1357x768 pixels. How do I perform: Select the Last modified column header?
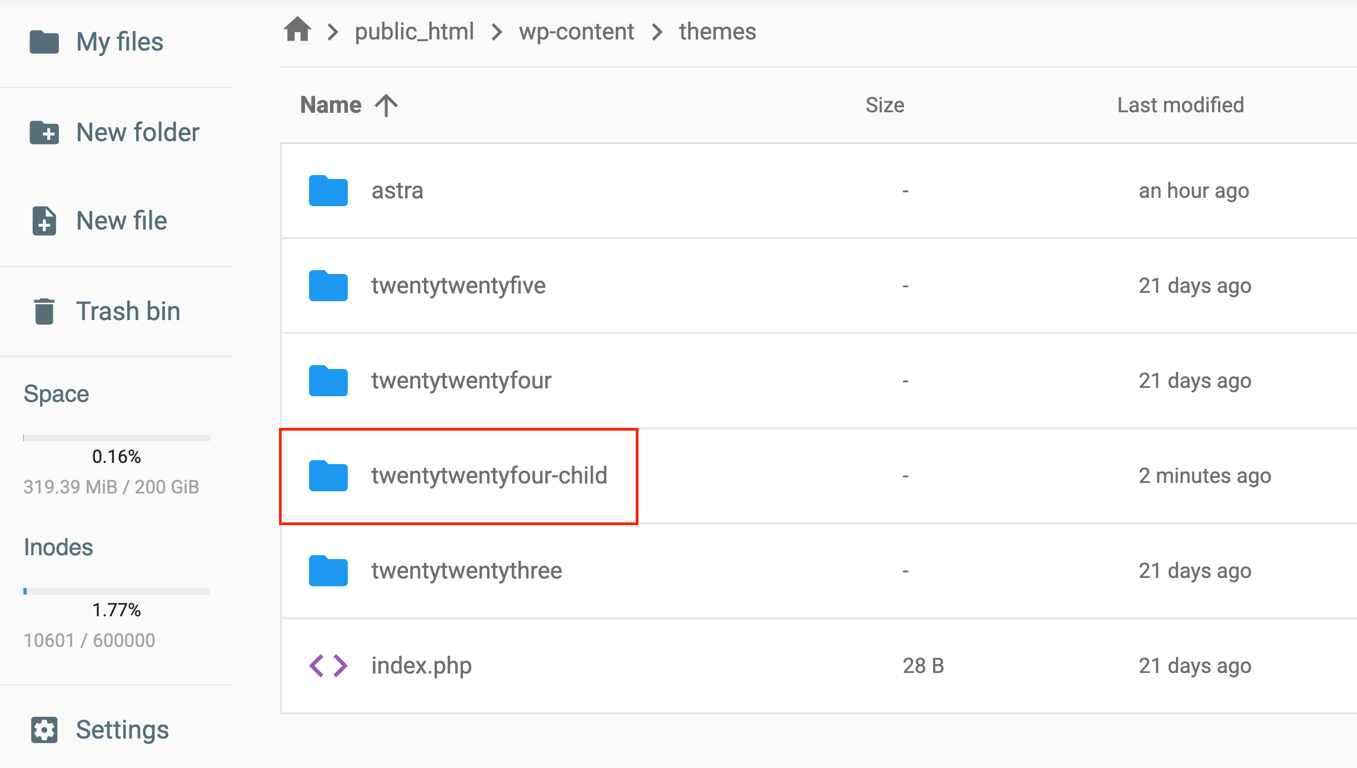[x=1180, y=104]
